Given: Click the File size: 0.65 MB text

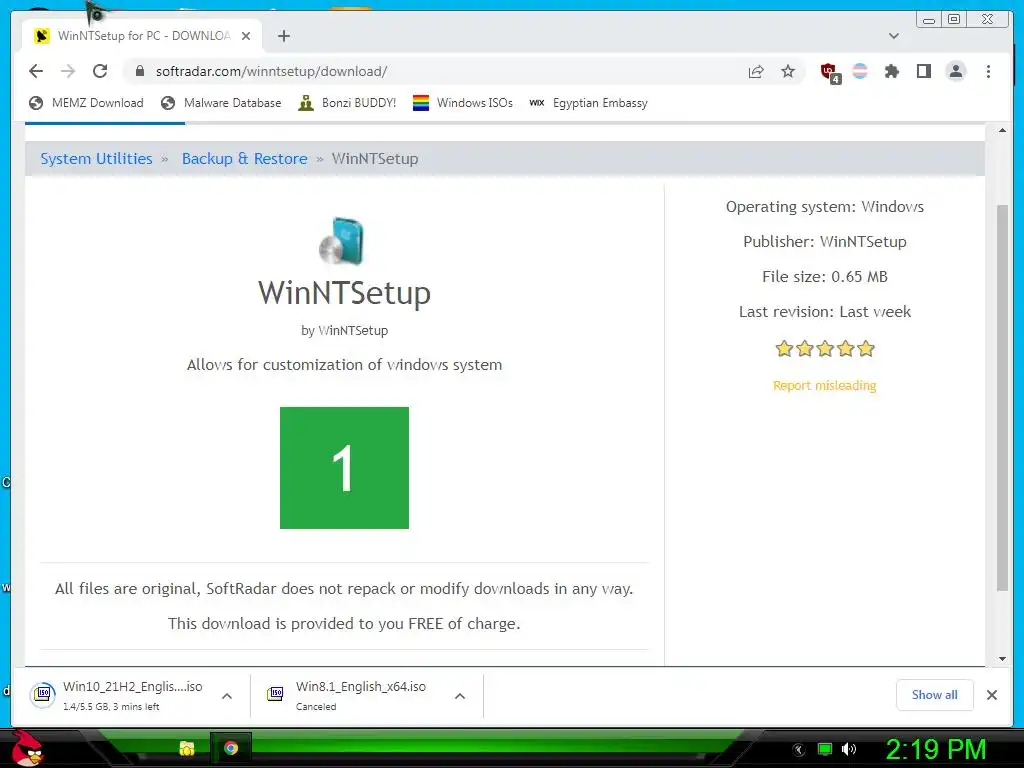Looking at the screenshot, I should (825, 276).
